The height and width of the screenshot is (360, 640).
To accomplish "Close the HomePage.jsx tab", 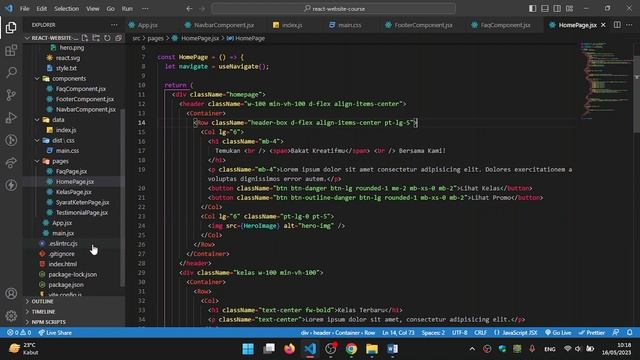I will 603,25.
